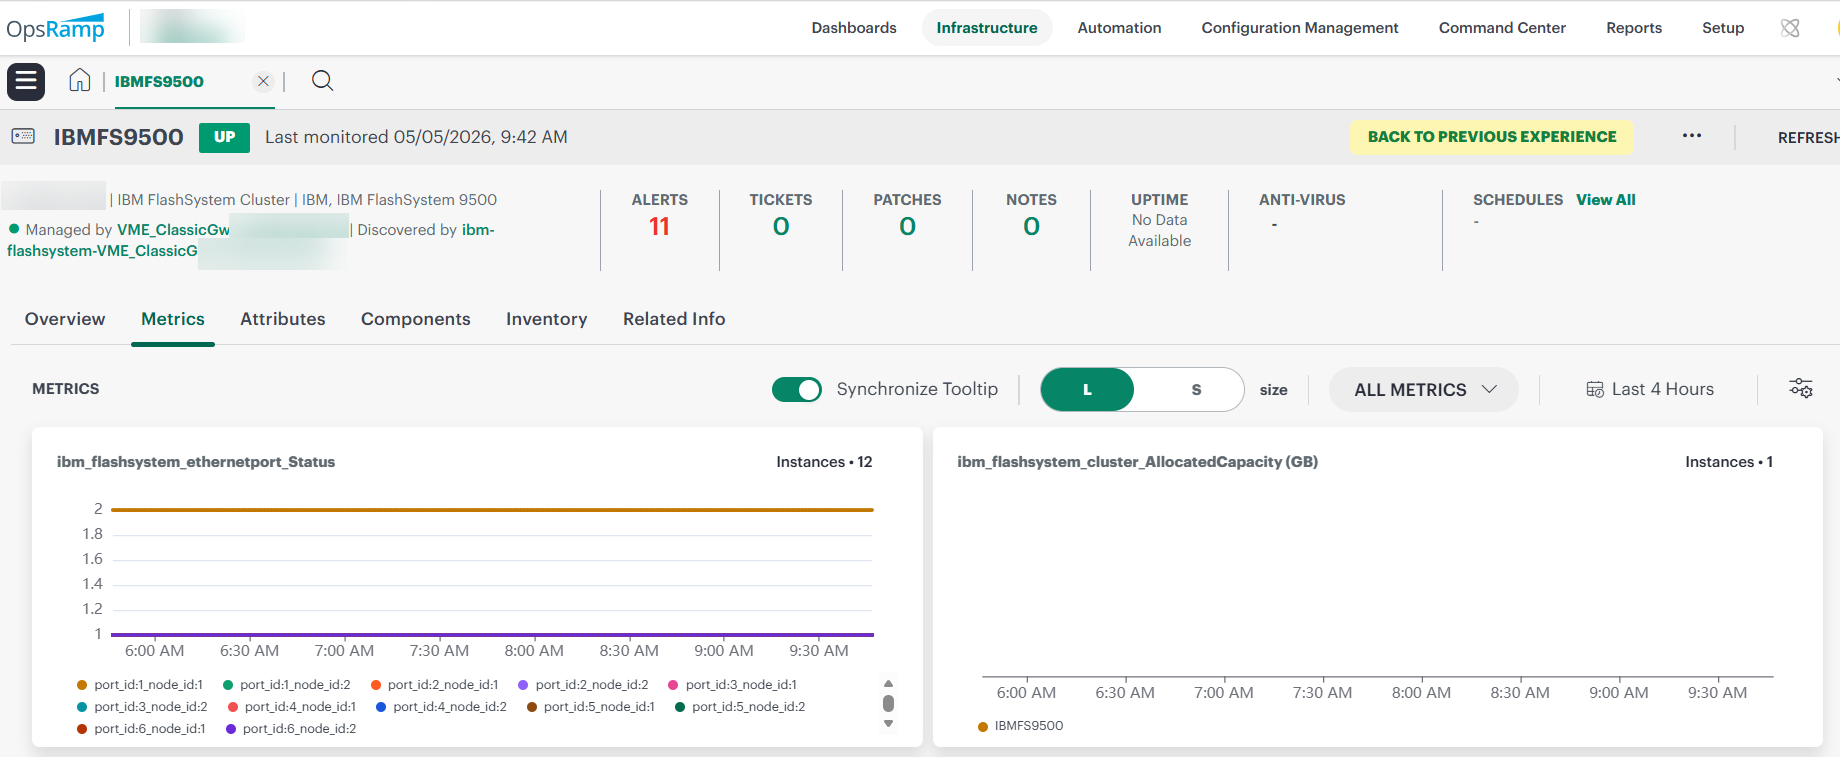Open the Last 4 Hours time range
The width and height of the screenshot is (1840, 757).
(x=1650, y=389)
